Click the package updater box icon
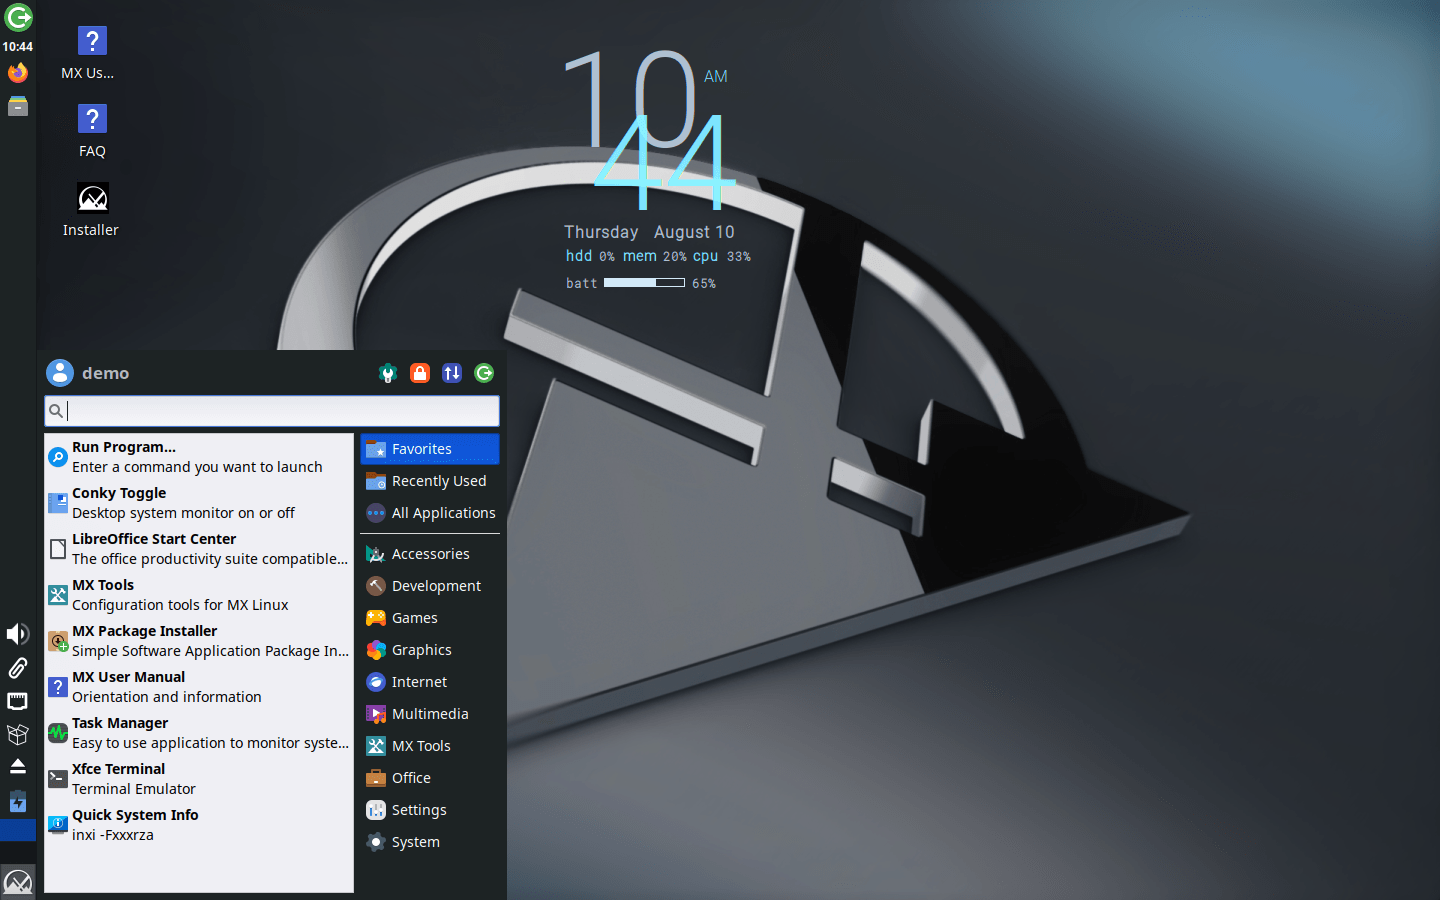The width and height of the screenshot is (1440, 900). (x=18, y=734)
